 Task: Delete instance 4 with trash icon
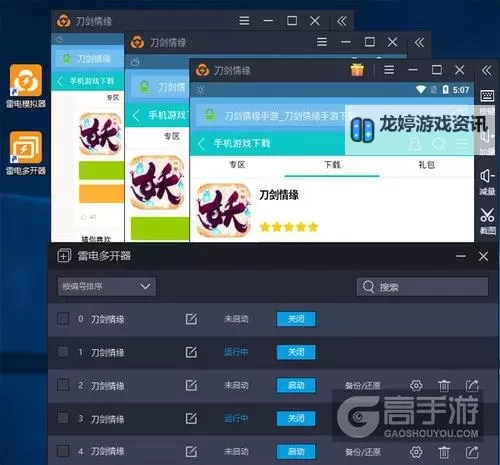tap(444, 452)
